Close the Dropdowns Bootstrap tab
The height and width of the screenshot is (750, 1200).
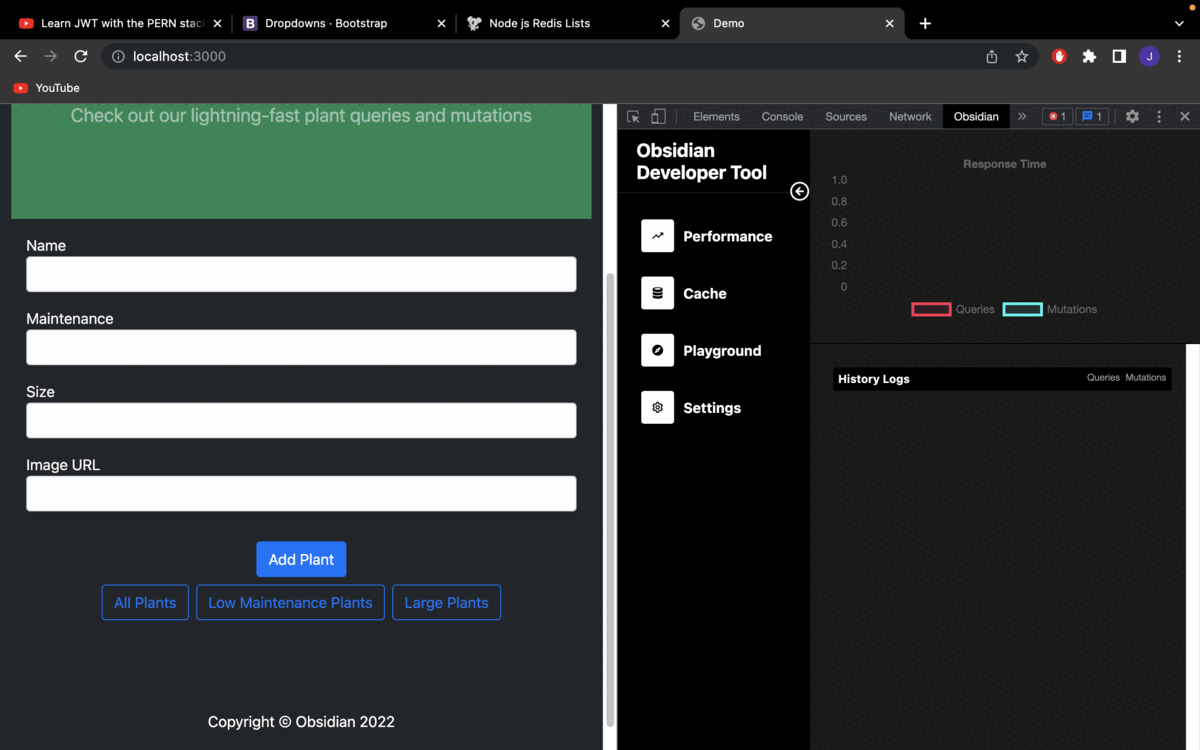tap(441, 23)
